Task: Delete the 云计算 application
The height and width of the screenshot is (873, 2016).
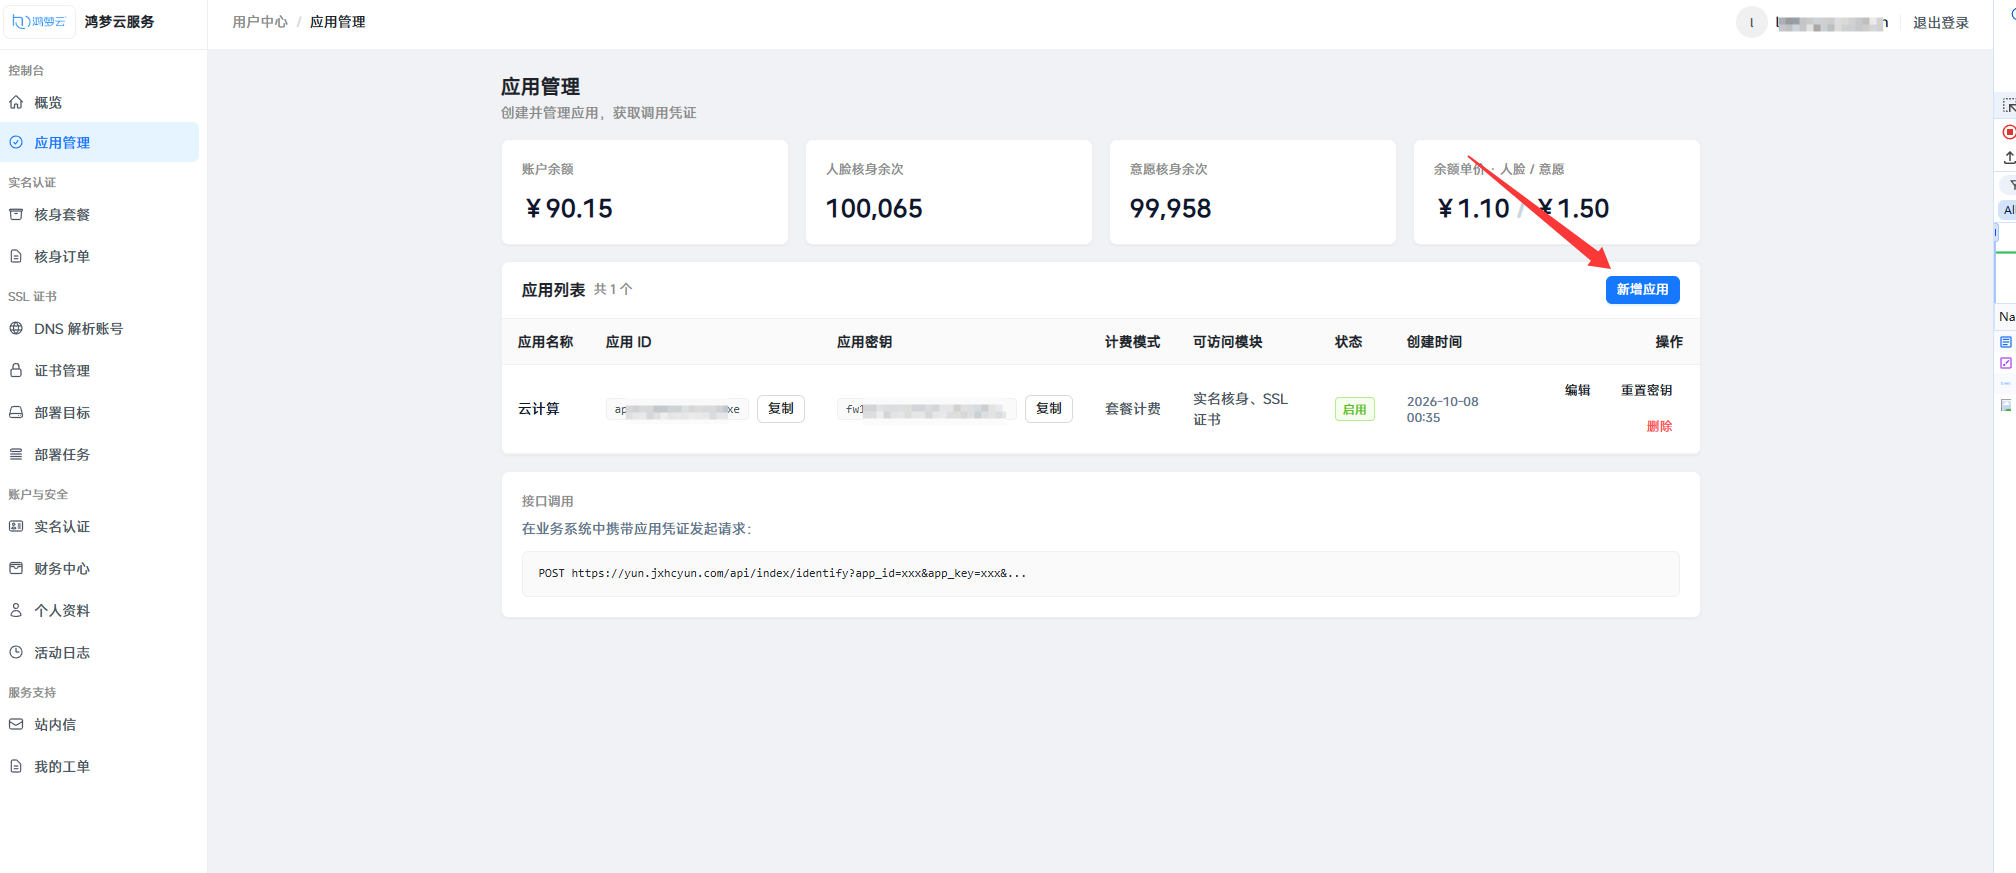Action: pyautogui.click(x=1659, y=426)
